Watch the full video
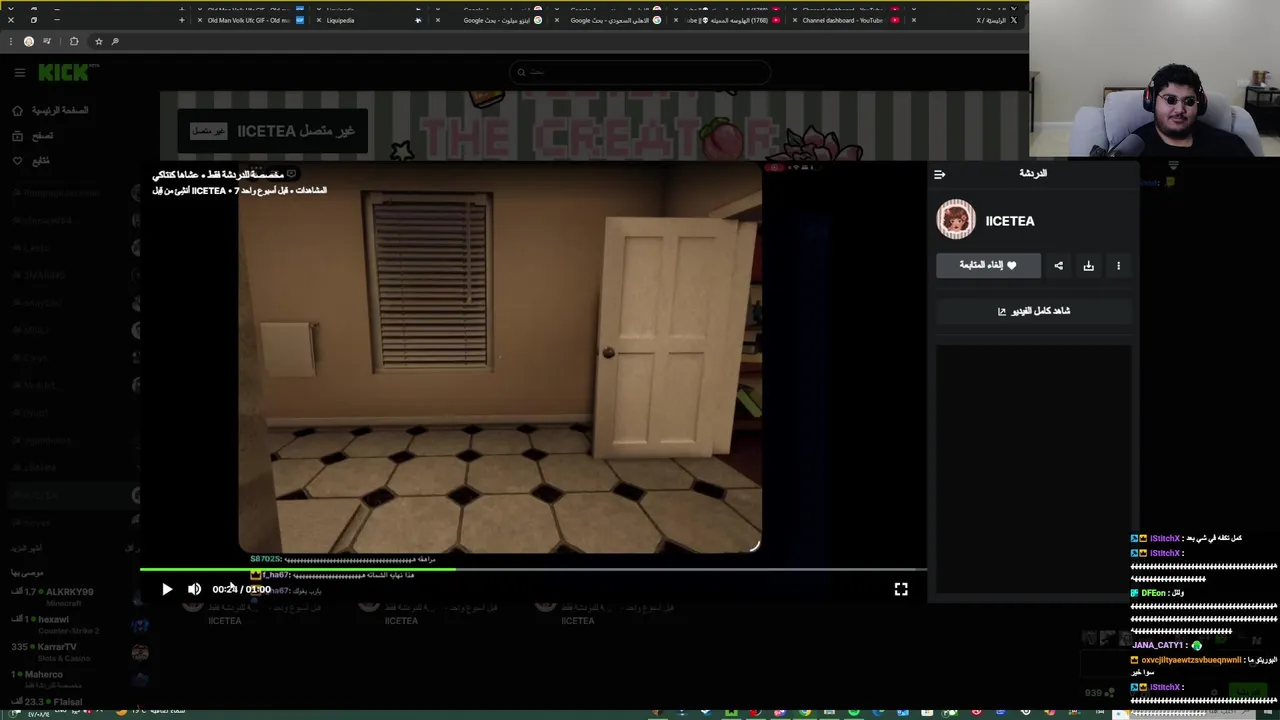 click(x=1033, y=311)
